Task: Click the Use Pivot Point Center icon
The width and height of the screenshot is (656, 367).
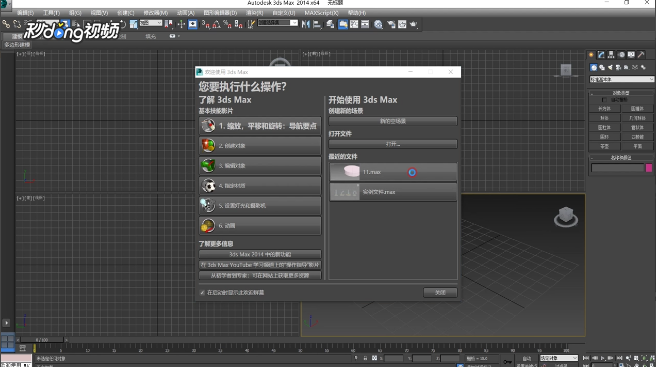Action: coord(169,24)
